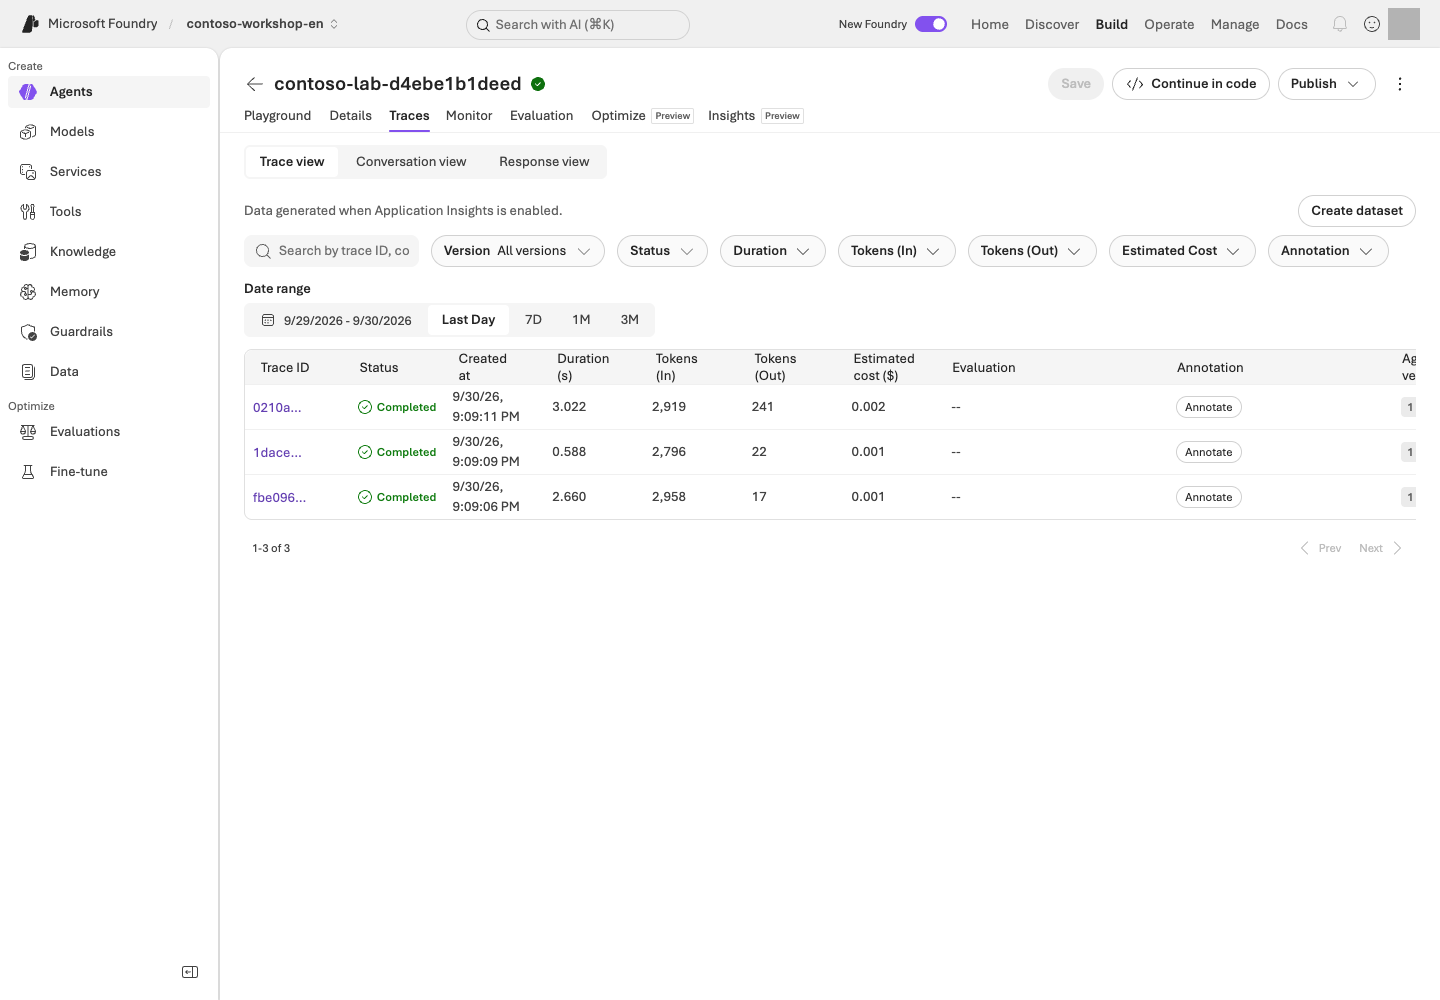
Task: Open the Services sidebar icon
Action: coord(28,171)
